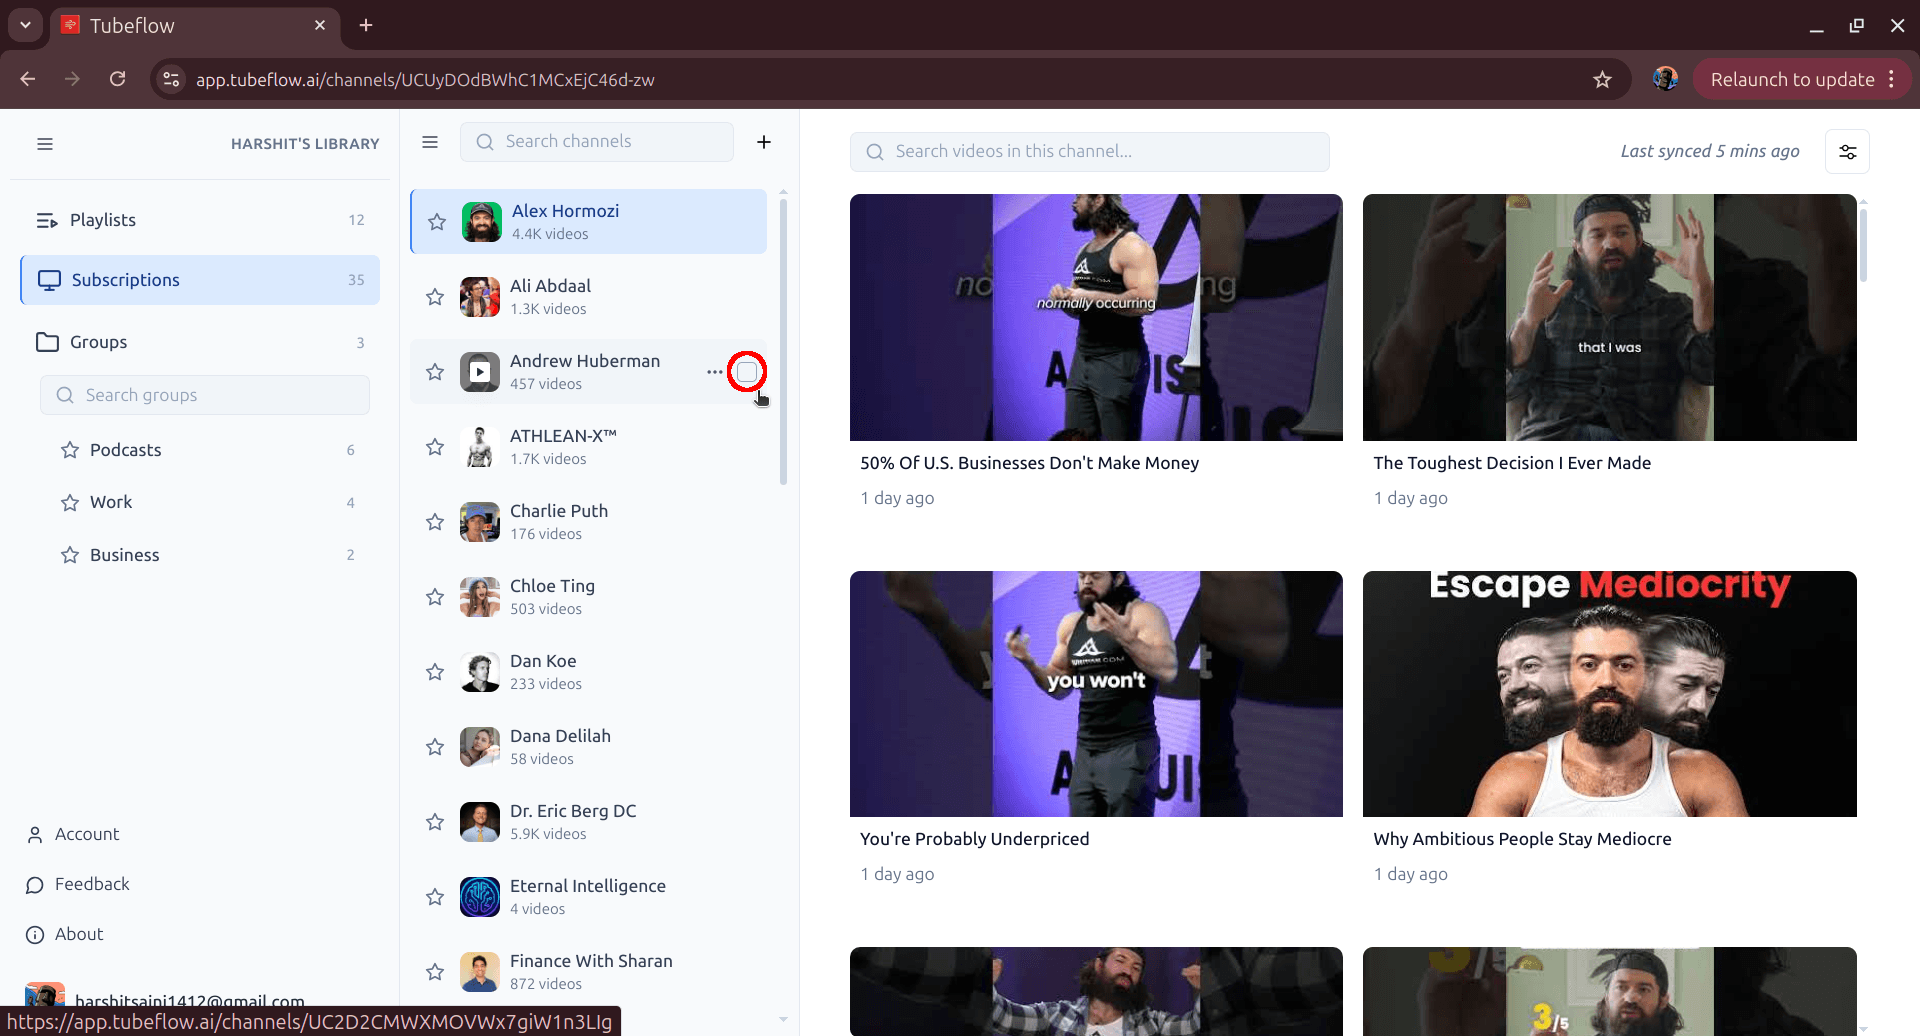Check the selection checkbox on Andrew Huberman
Image resolution: width=1920 pixels, height=1036 pixels.
click(x=748, y=371)
